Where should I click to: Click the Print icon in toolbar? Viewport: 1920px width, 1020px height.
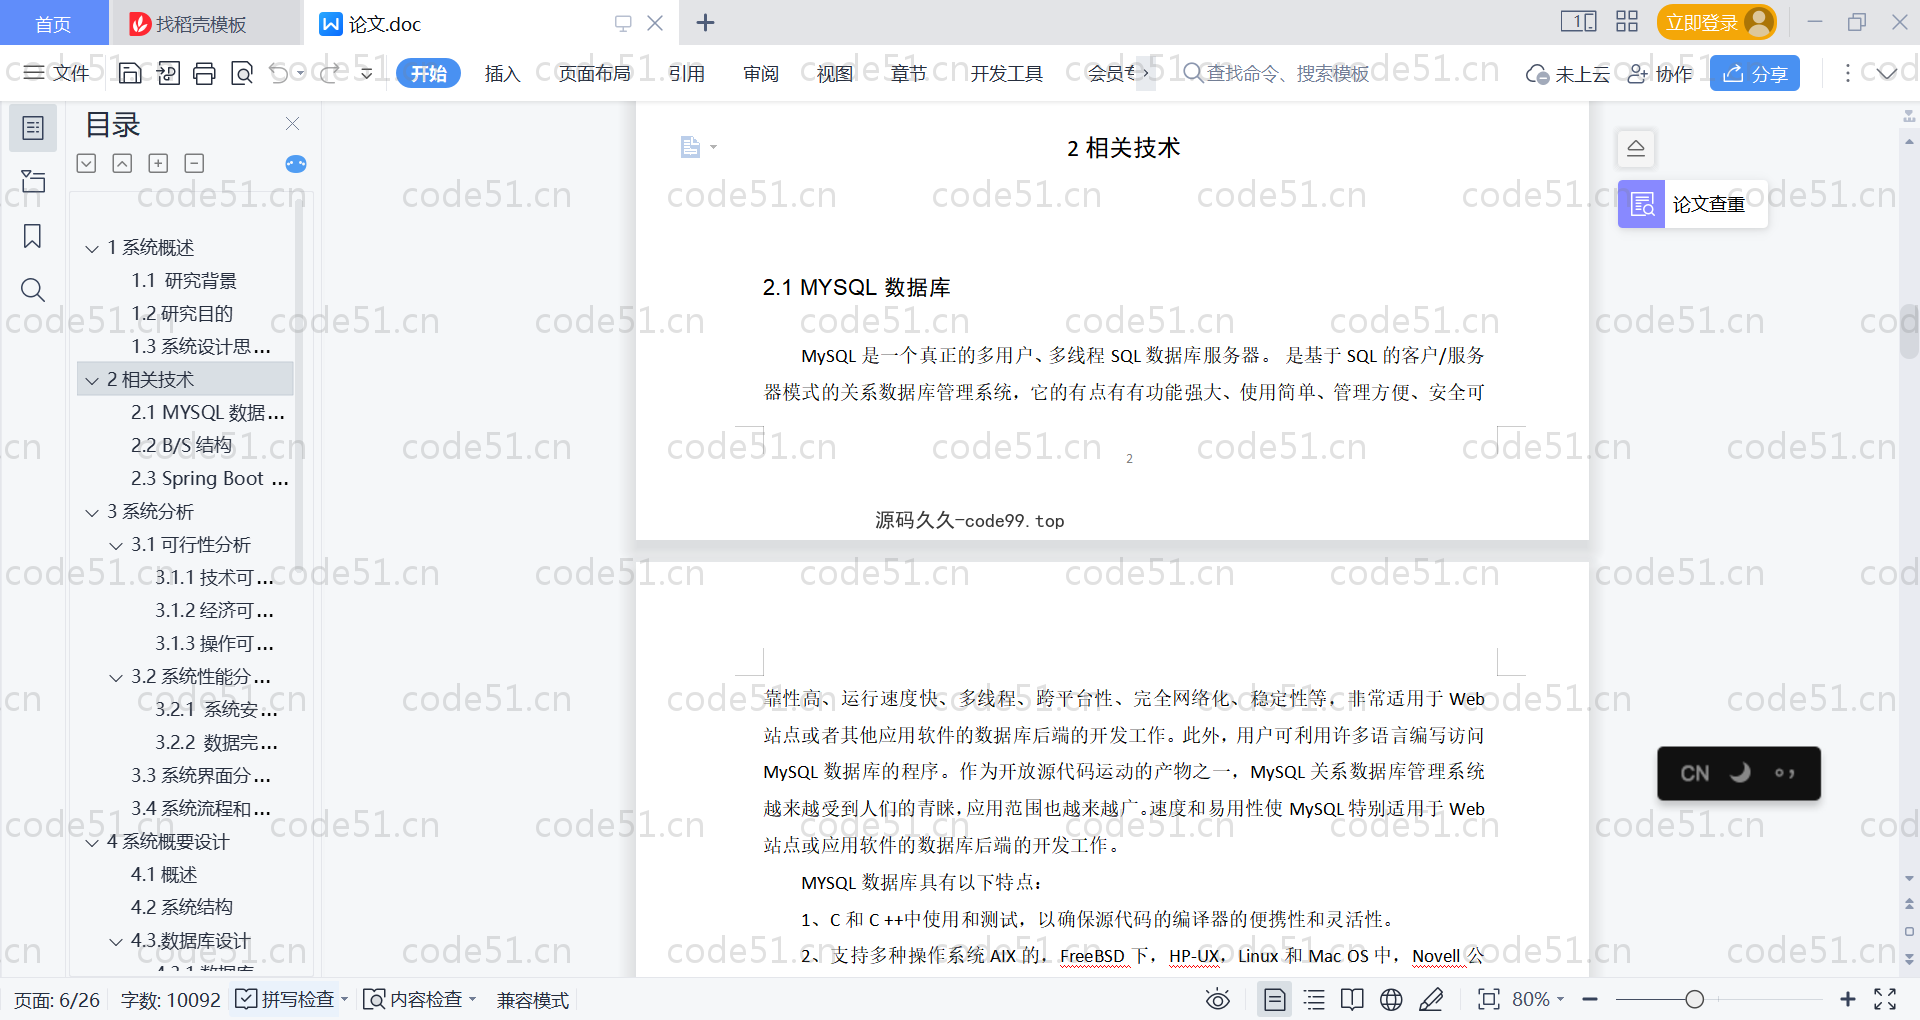click(x=204, y=73)
